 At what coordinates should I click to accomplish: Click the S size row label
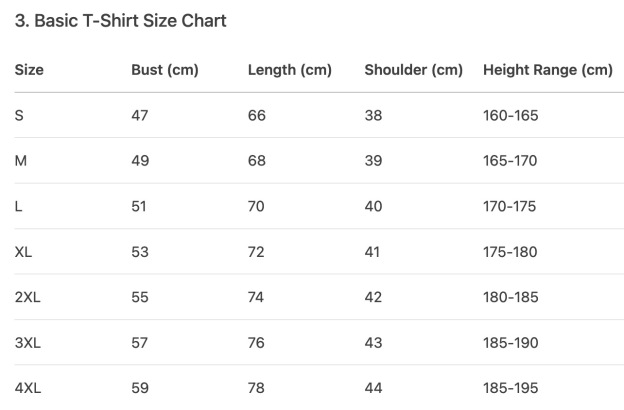[19, 116]
